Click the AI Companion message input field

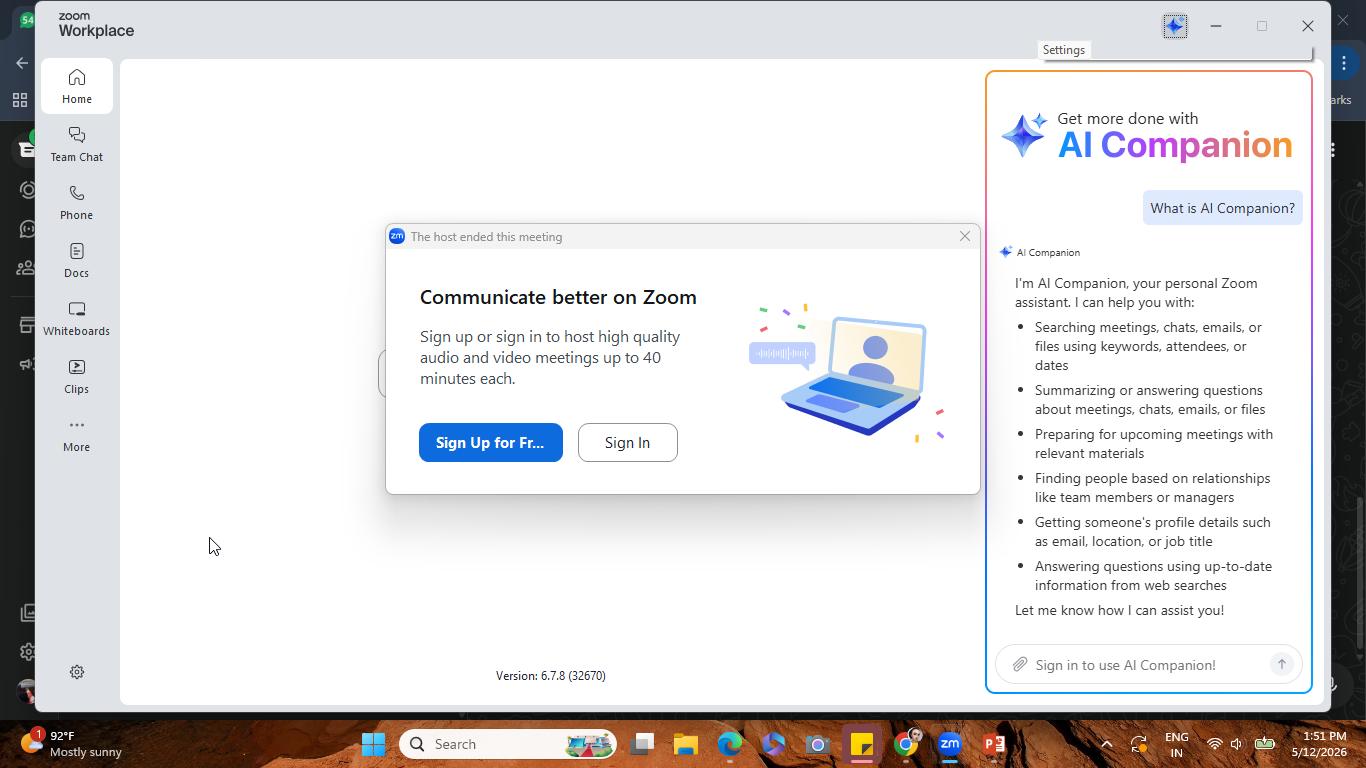(x=1148, y=665)
